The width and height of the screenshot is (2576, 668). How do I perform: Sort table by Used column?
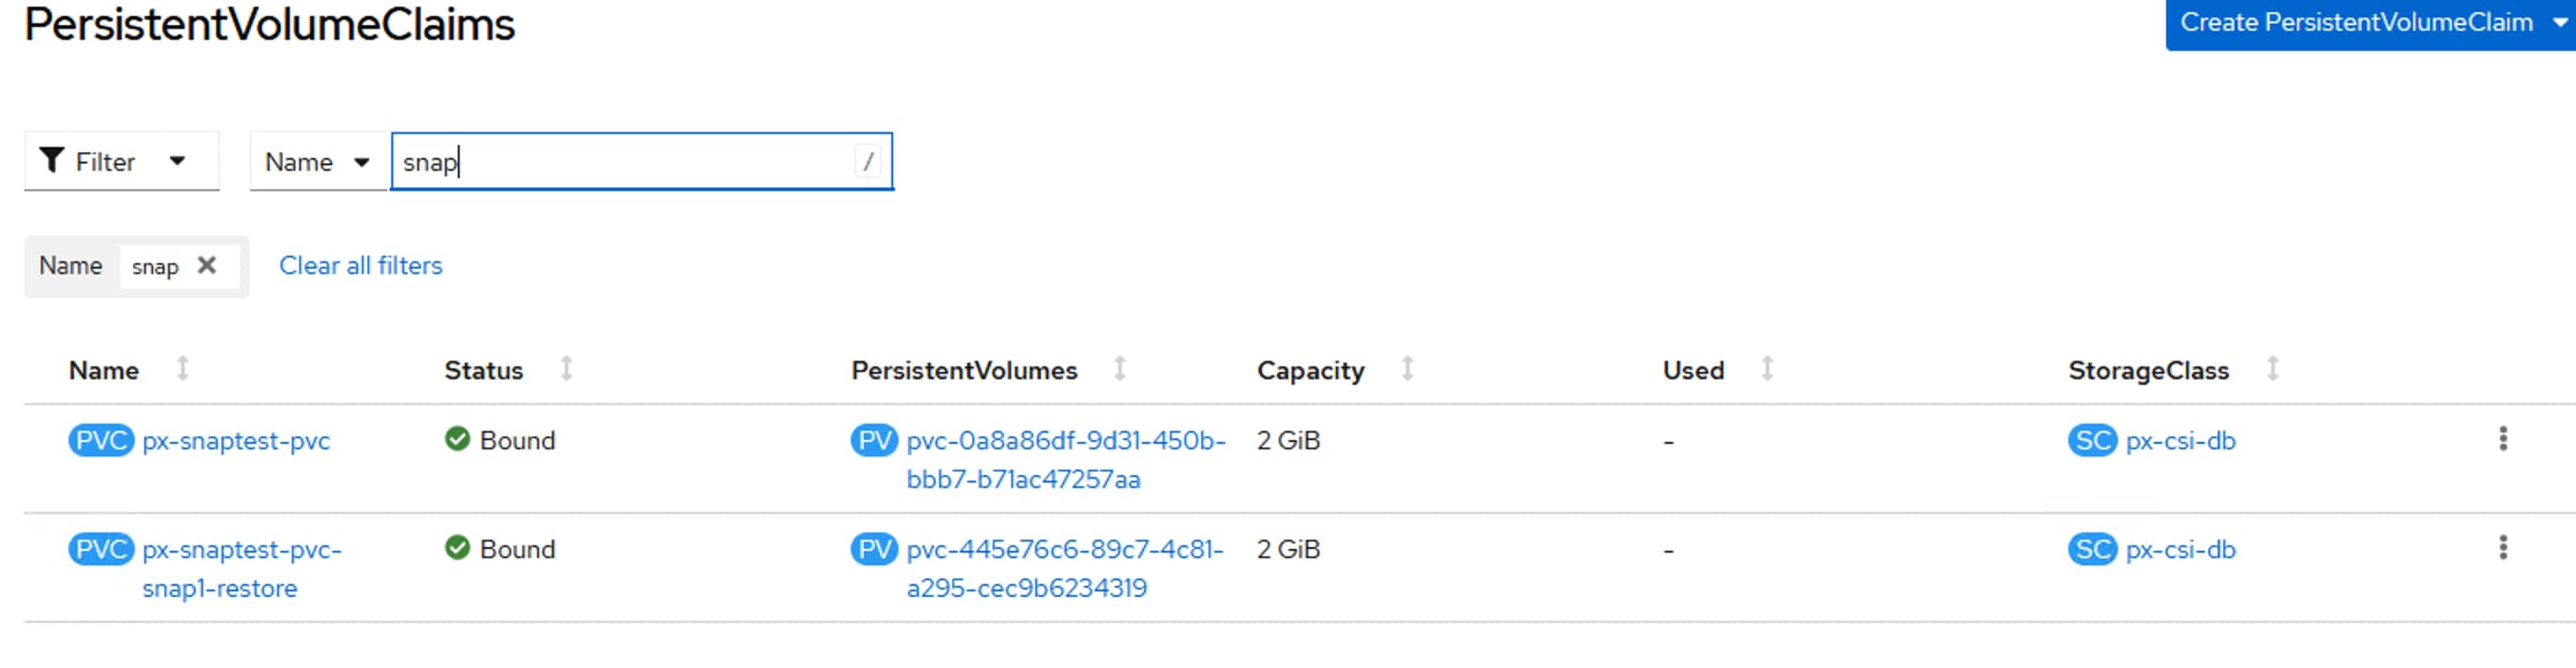1767,370
